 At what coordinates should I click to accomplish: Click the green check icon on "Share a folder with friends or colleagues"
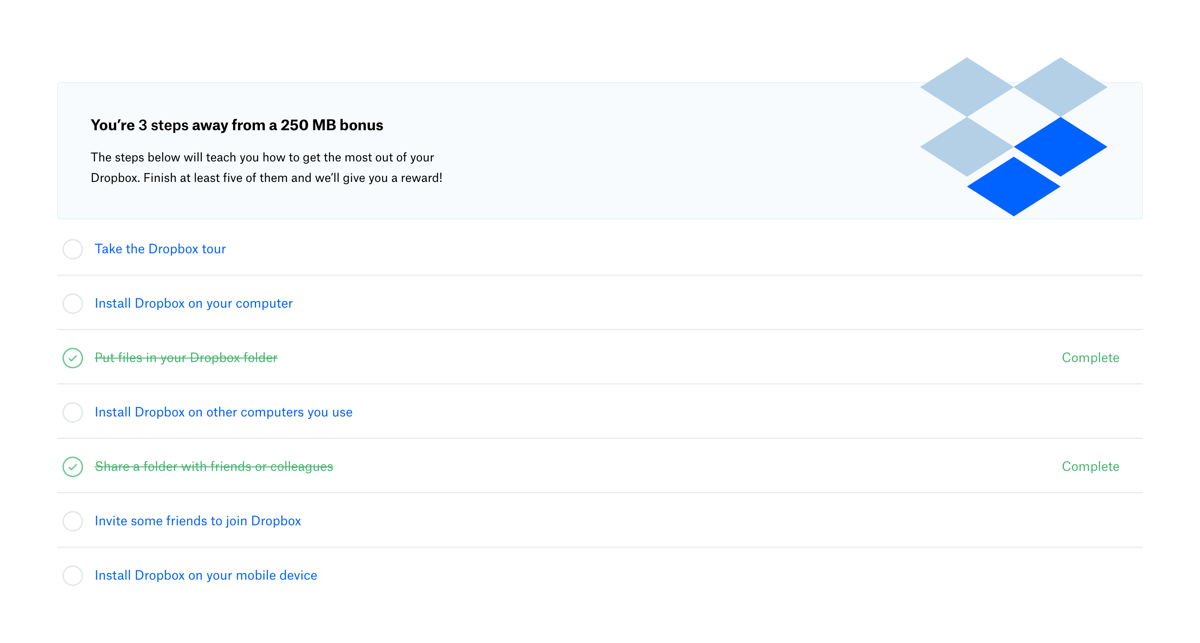pyautogui.click(x=72, y=466)
